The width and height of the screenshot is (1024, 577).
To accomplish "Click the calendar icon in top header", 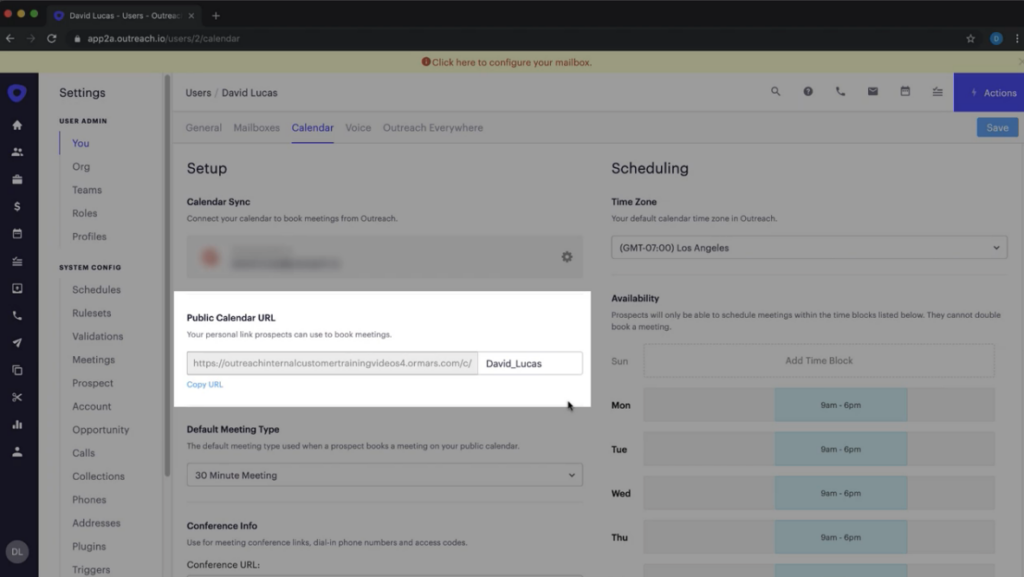I will (905, 92).
